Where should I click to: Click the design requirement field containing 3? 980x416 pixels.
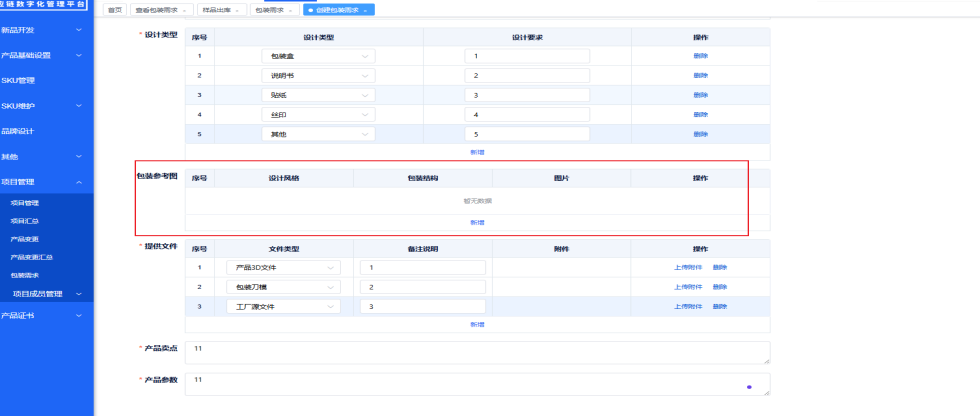(527, 96)
